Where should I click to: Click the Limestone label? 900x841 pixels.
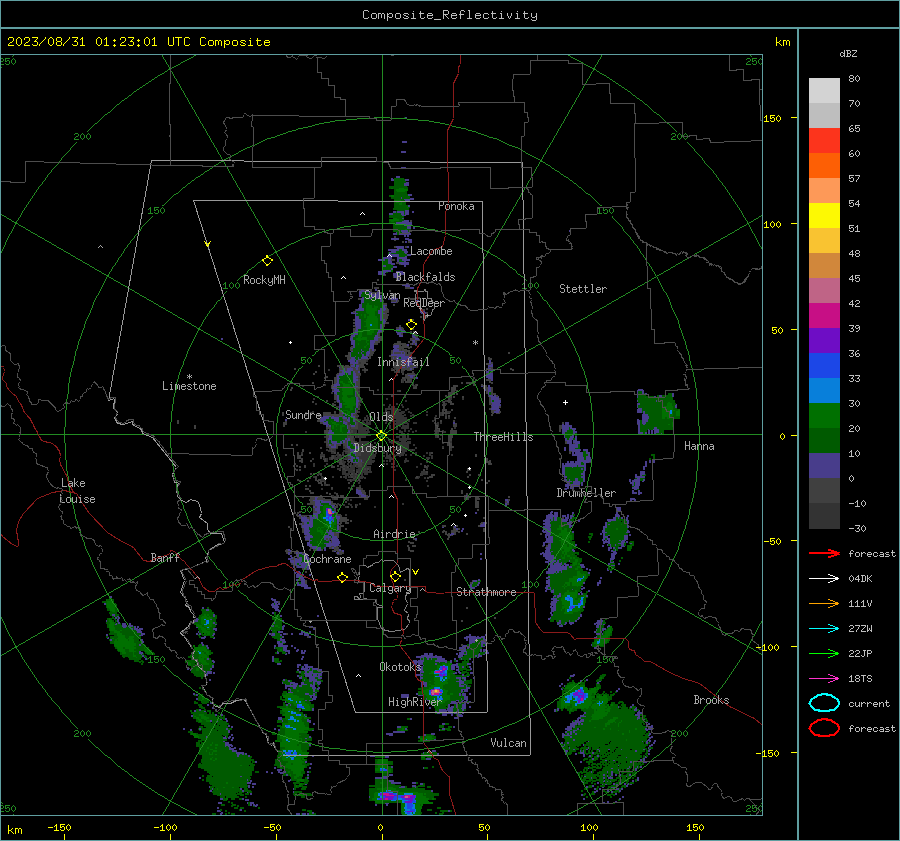point(189,386)
